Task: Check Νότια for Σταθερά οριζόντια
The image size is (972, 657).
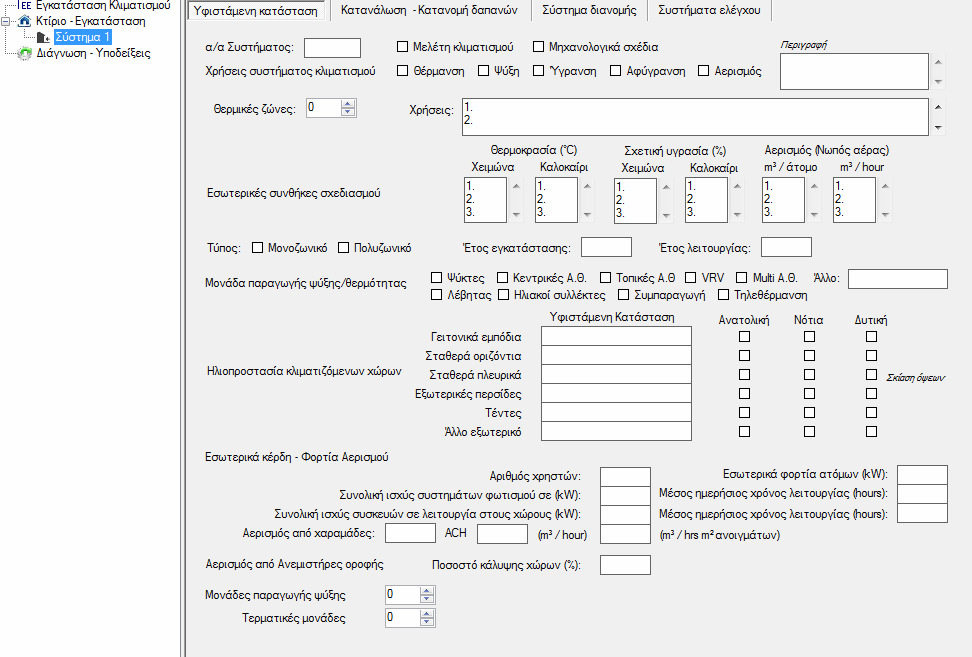Action: point(810,356)
